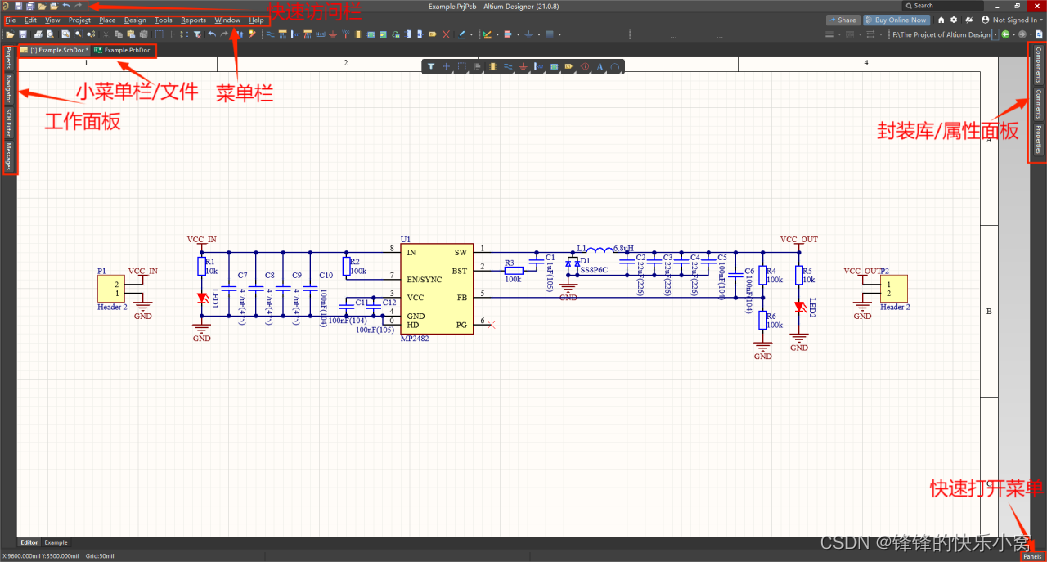Select the MP2482 U1 chip in the schematic
Screen dimensions: 1047x562
437,289
